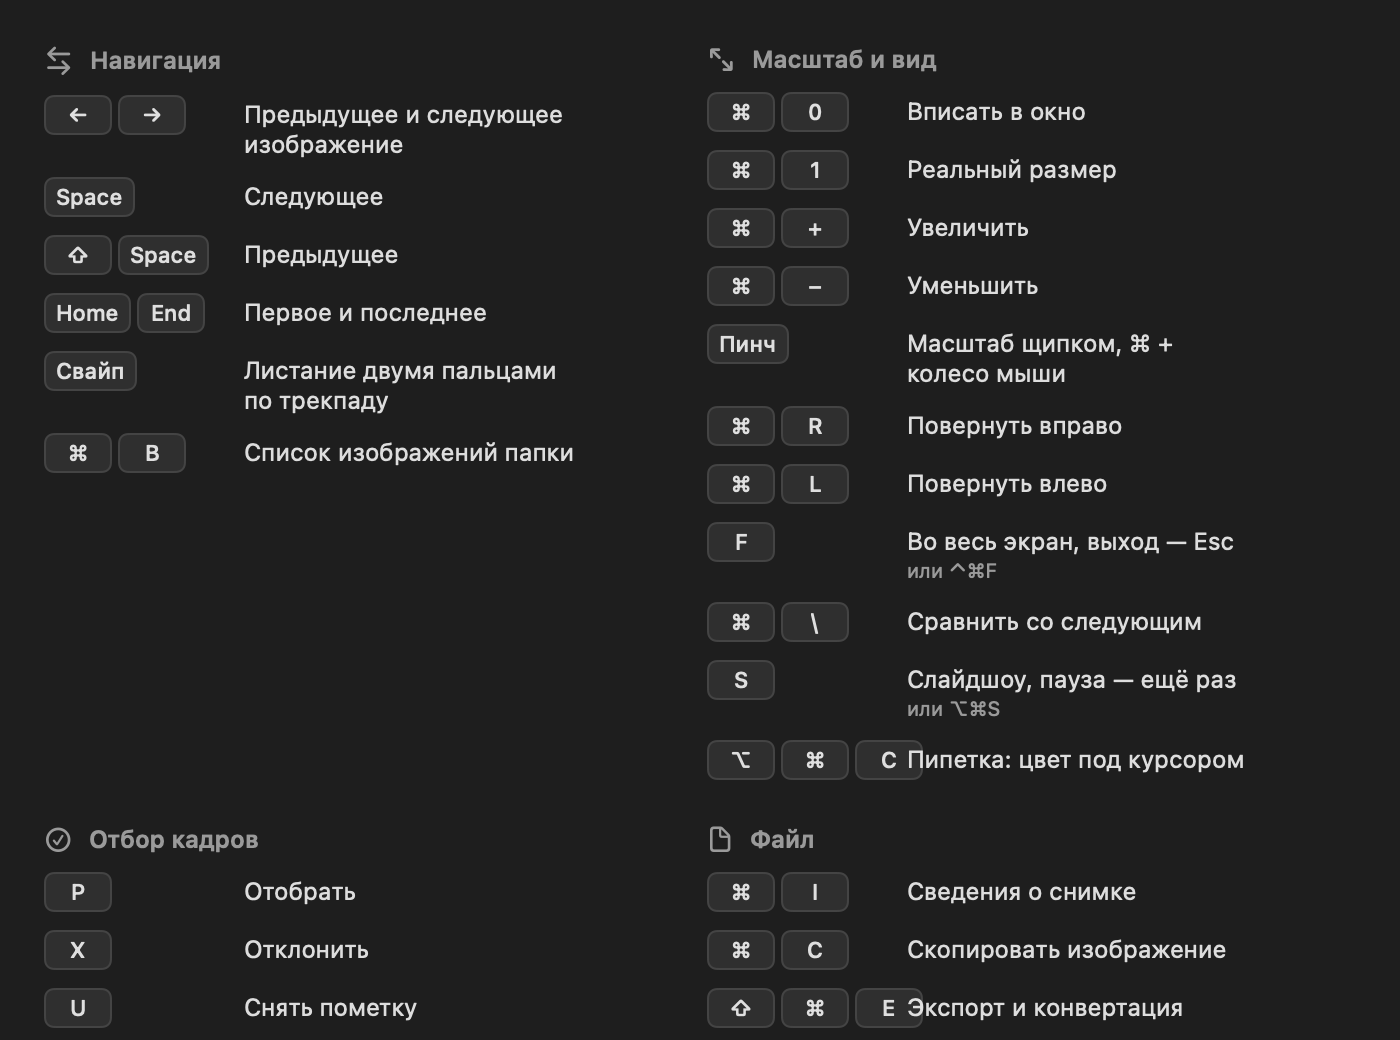Viewport: 1400px width, 1040px height.
Task: Click the End key cap
Action: 171,313
